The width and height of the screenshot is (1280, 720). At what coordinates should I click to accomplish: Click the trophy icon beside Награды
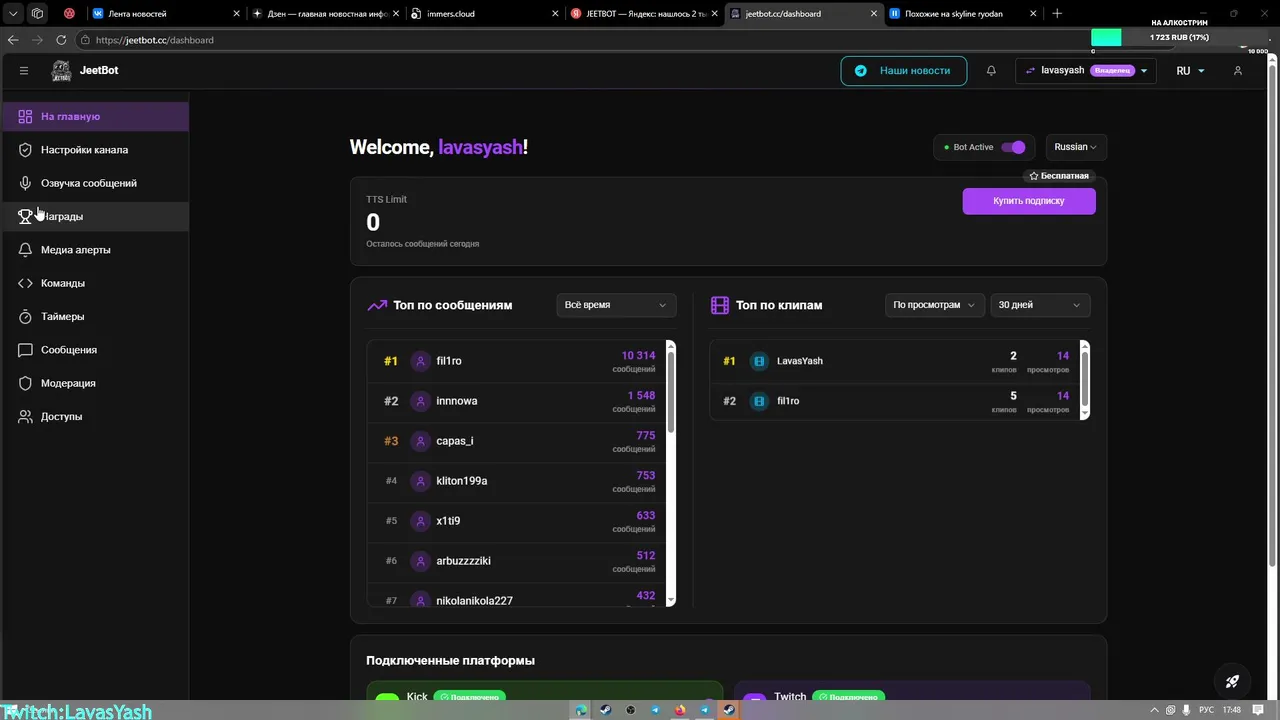click(x=25, y=217)
